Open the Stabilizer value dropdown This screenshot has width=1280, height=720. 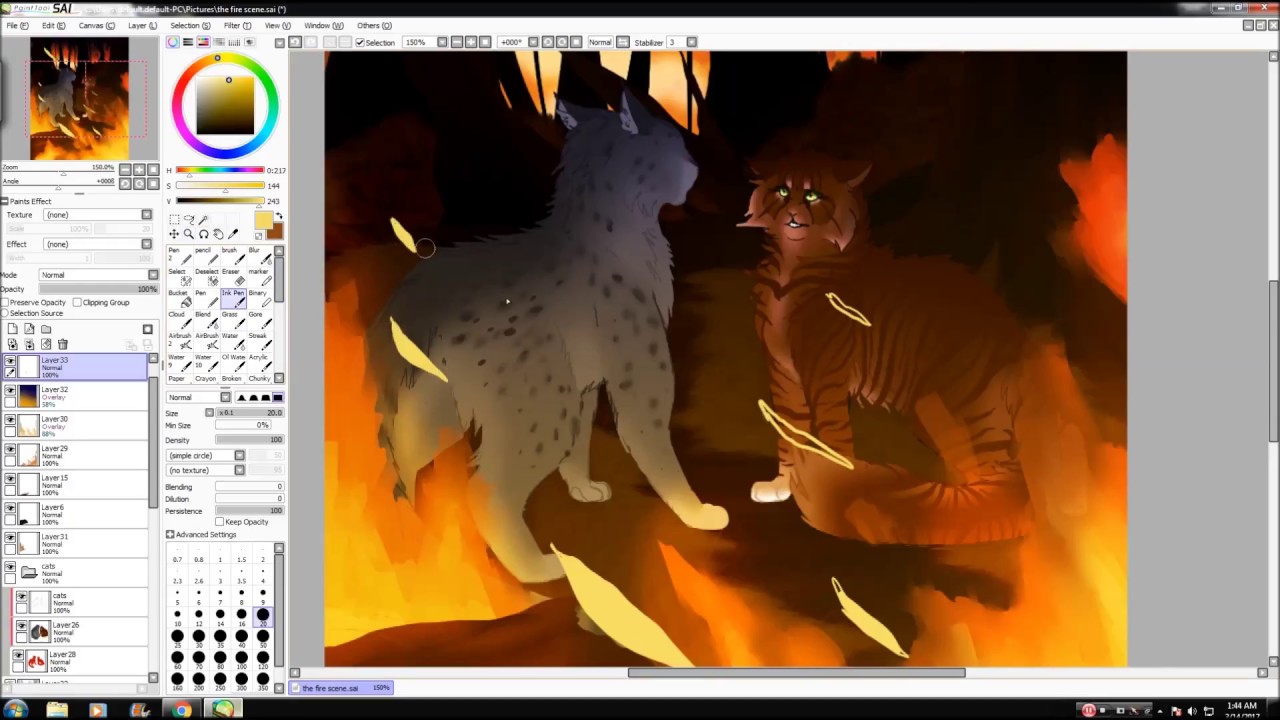[692, 42]
